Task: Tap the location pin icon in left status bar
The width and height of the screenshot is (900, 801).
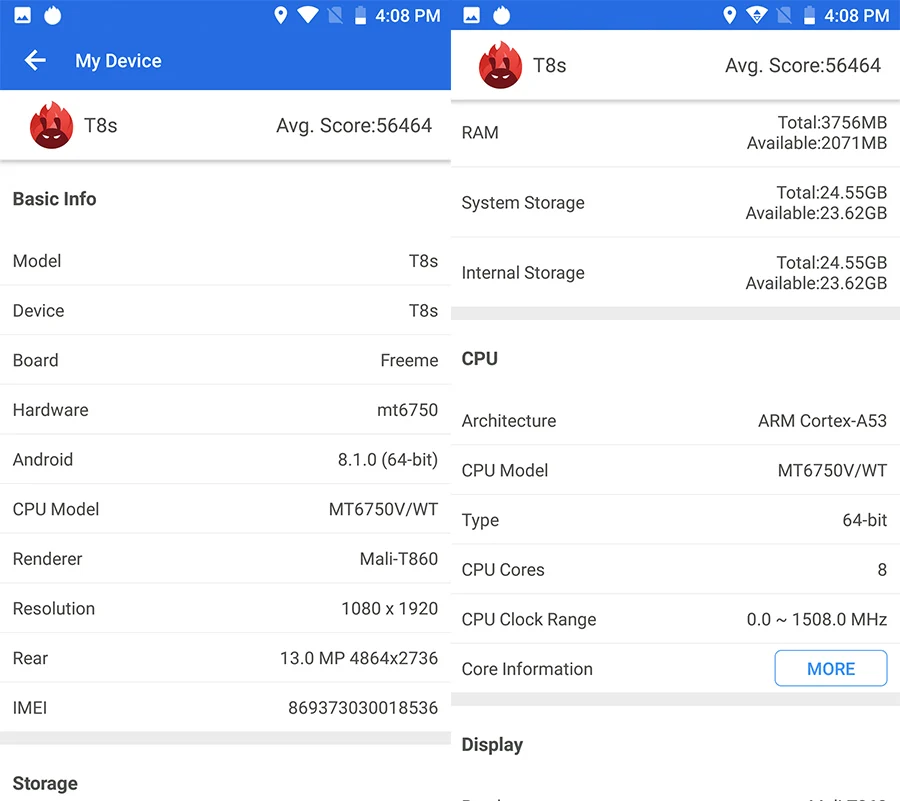Action: pos(281,15)
